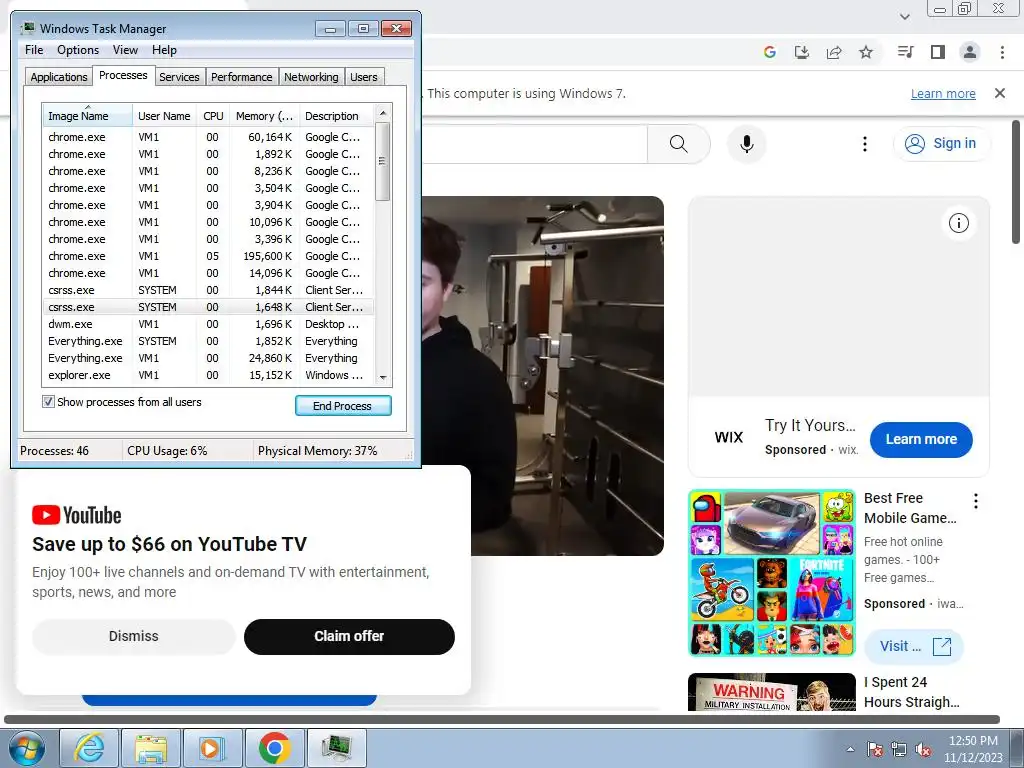
Task: Open Best Free Mobile Games ad thumbnail
Action: coord(772,573)
